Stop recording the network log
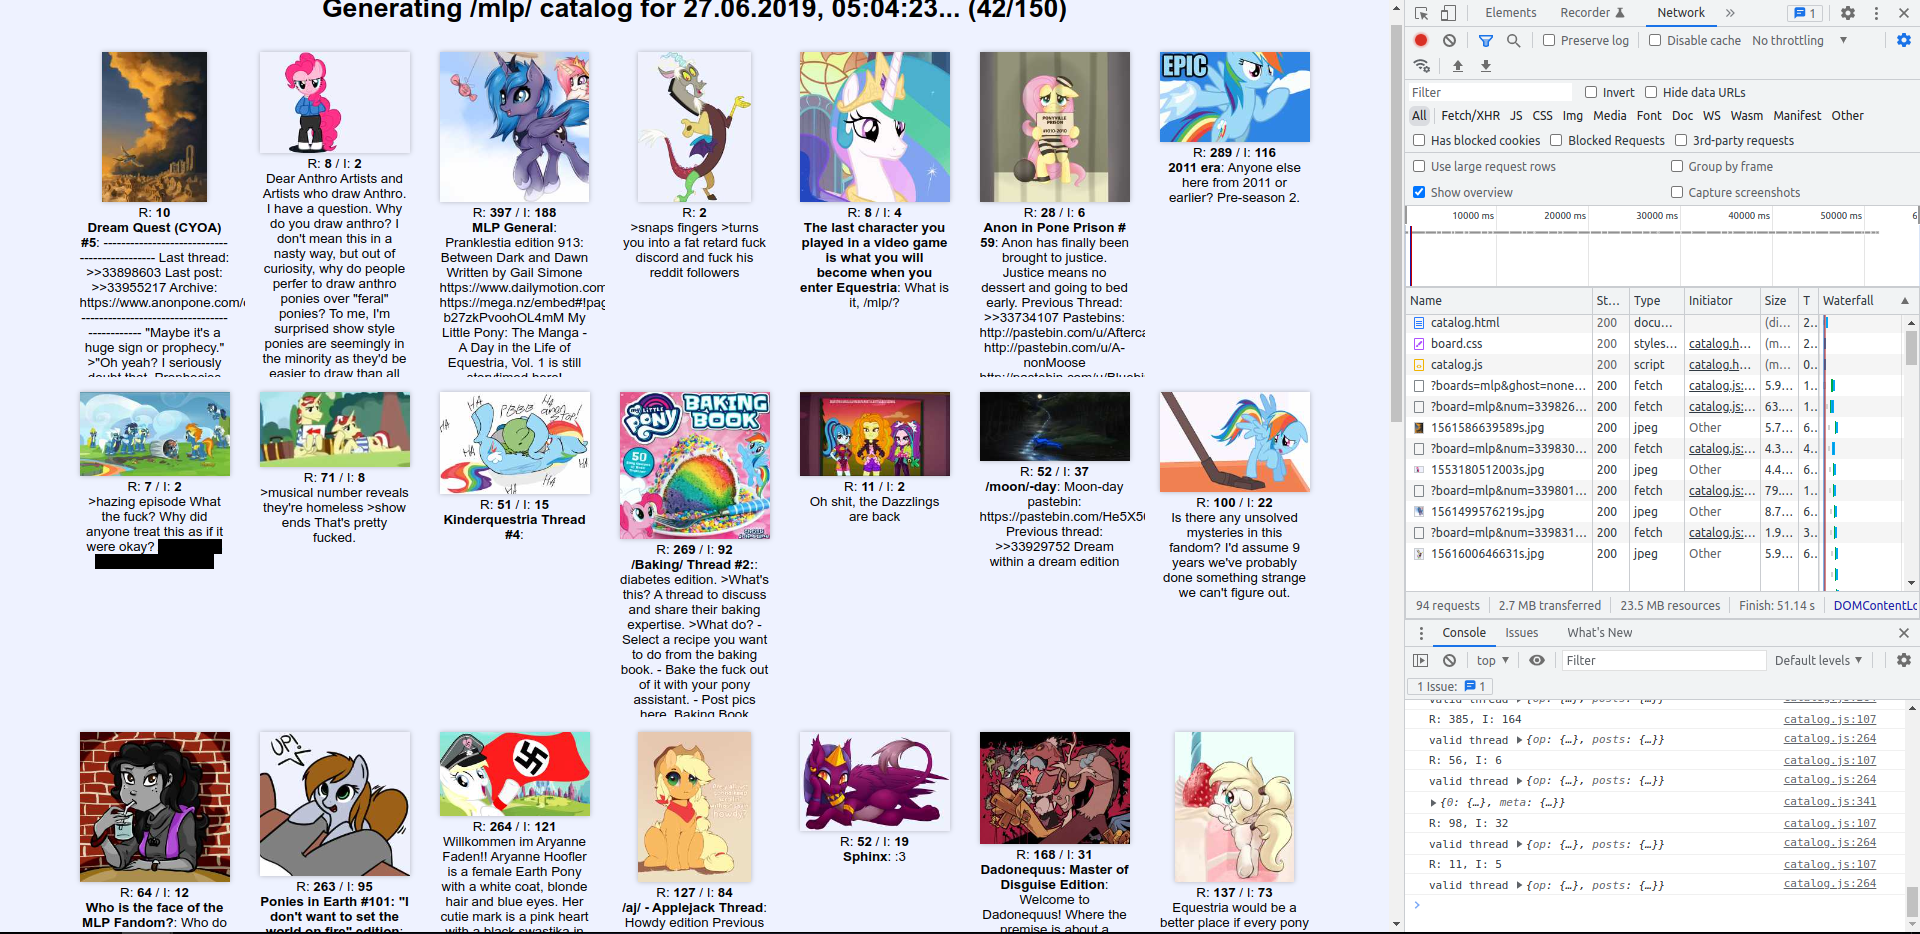The image size is (1920, 934). [x=1421, y=40]
